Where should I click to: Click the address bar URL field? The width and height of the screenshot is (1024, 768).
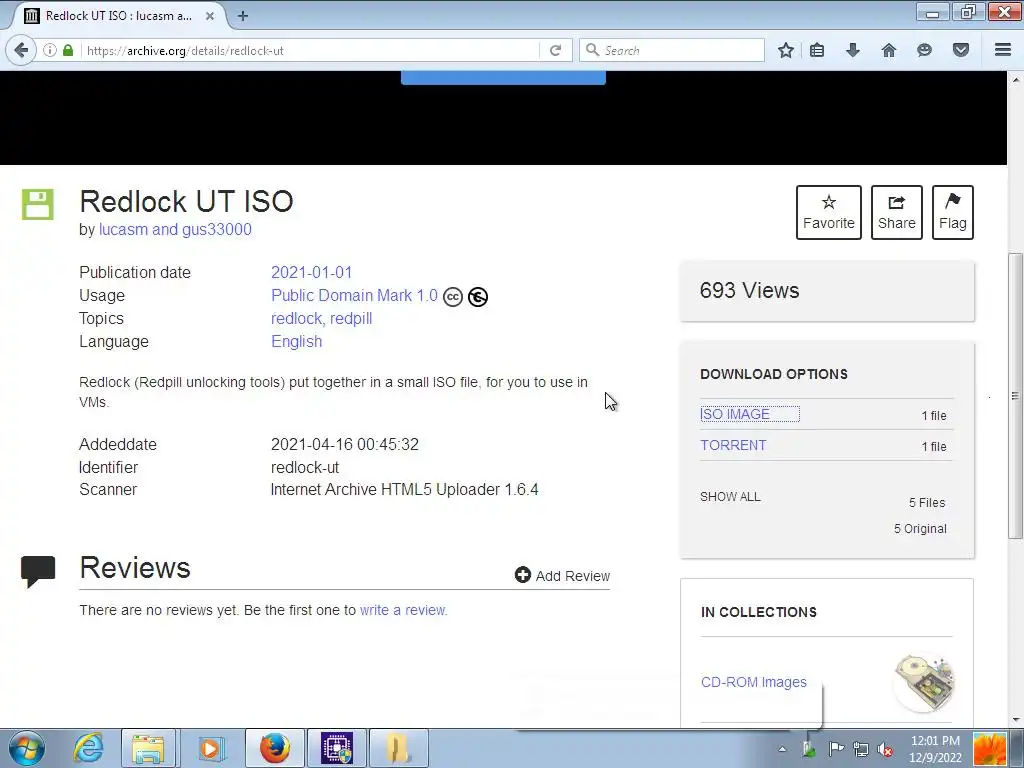[310, 50]
